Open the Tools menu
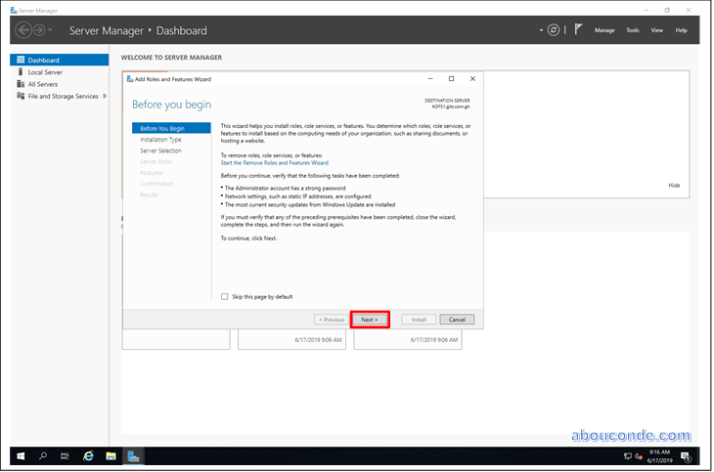 pos(632,31)
